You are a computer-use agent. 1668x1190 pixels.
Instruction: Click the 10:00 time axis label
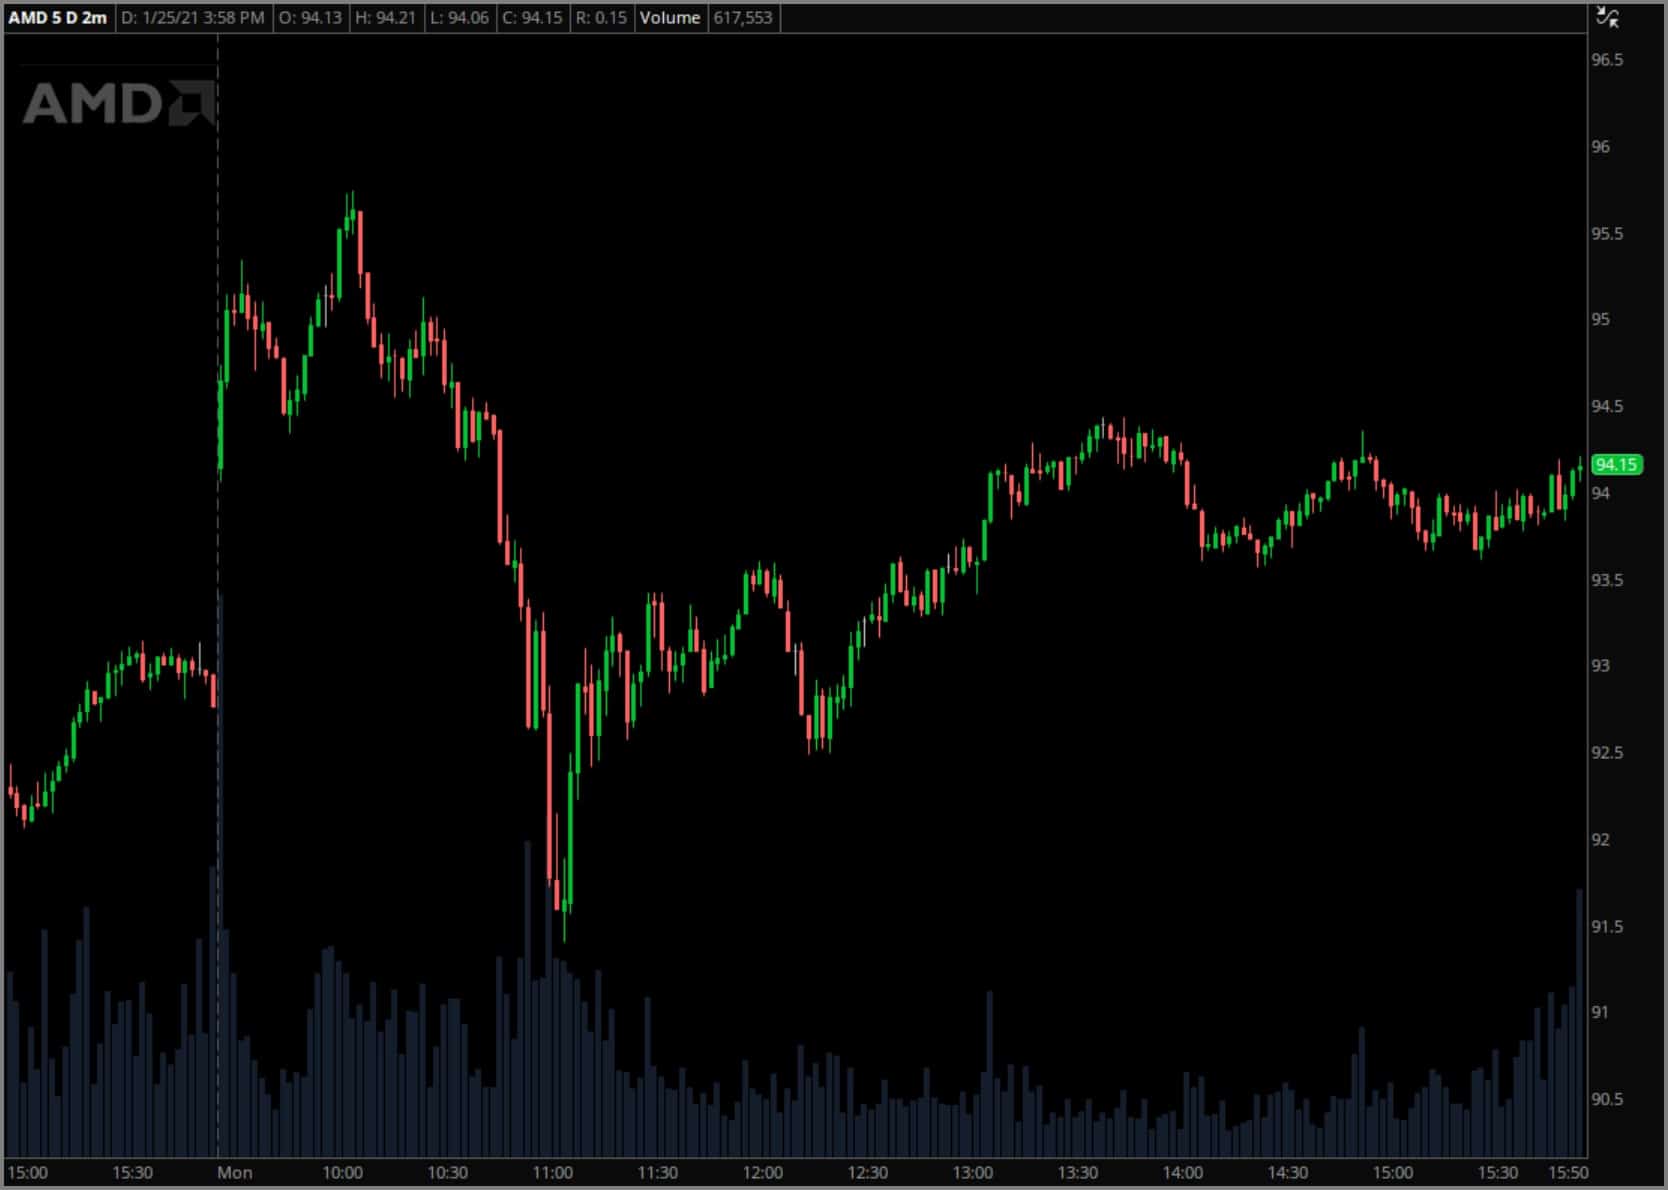pyautogui.click(x=342, y=1172)
